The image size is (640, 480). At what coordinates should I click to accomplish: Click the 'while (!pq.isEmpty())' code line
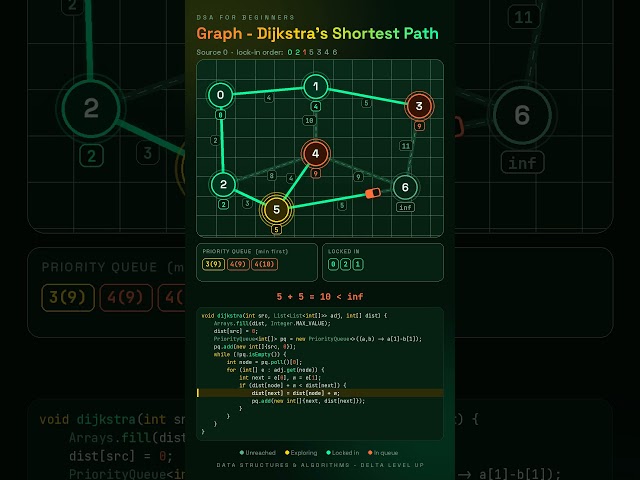click(x=250, y=354)
